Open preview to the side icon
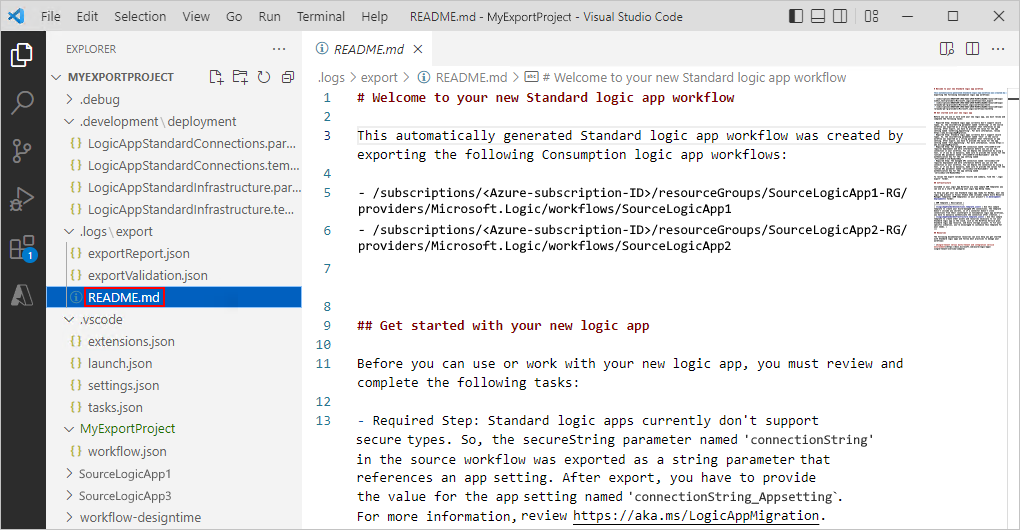The height and width of the screenshot is (530, 1020). [947, 49]
